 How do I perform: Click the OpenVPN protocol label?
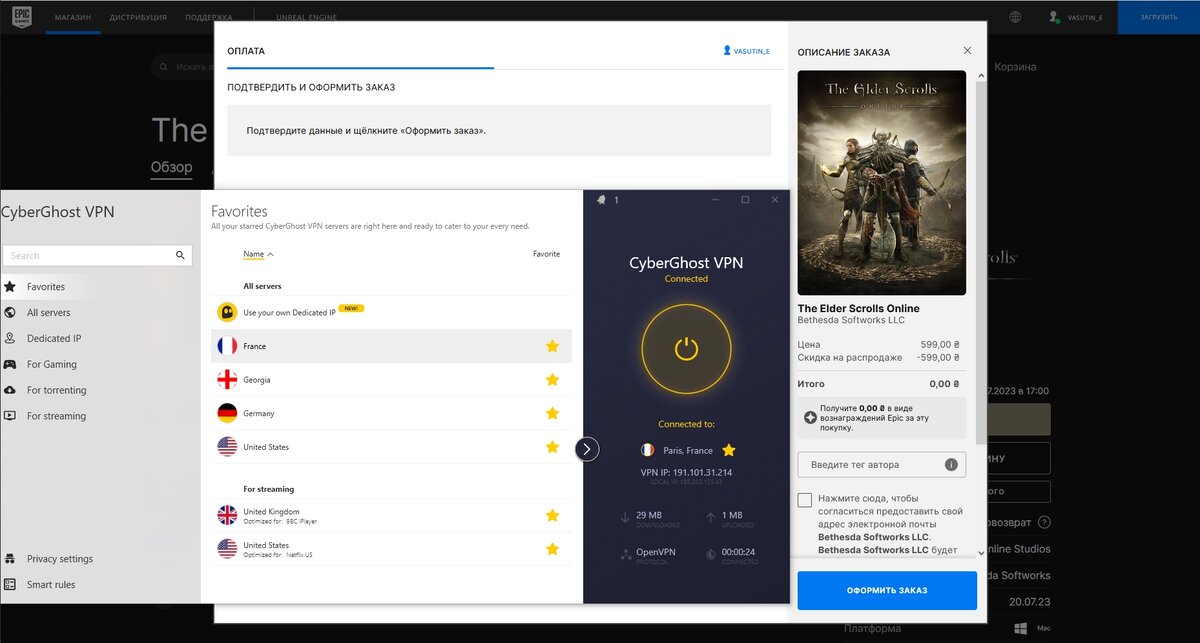point(658,552)
